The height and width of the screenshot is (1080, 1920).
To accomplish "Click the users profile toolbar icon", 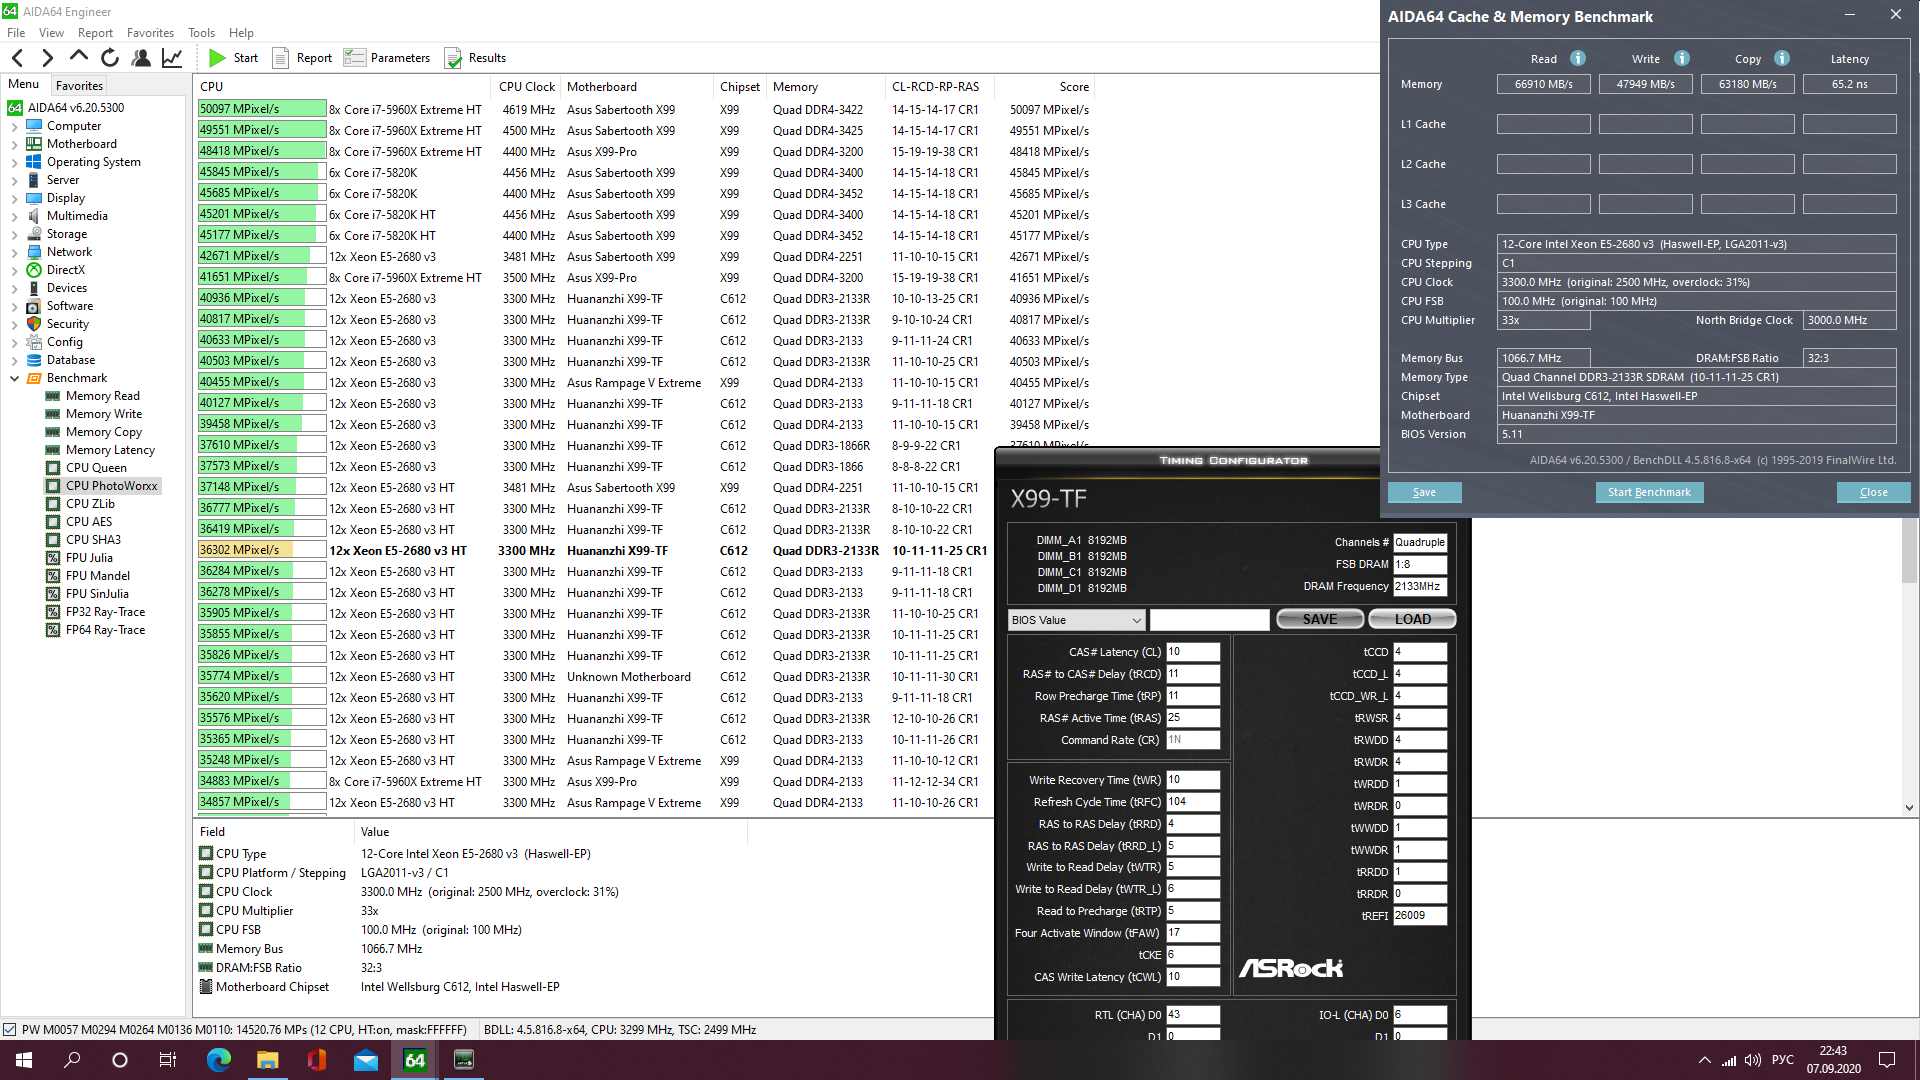I will 141,58.
